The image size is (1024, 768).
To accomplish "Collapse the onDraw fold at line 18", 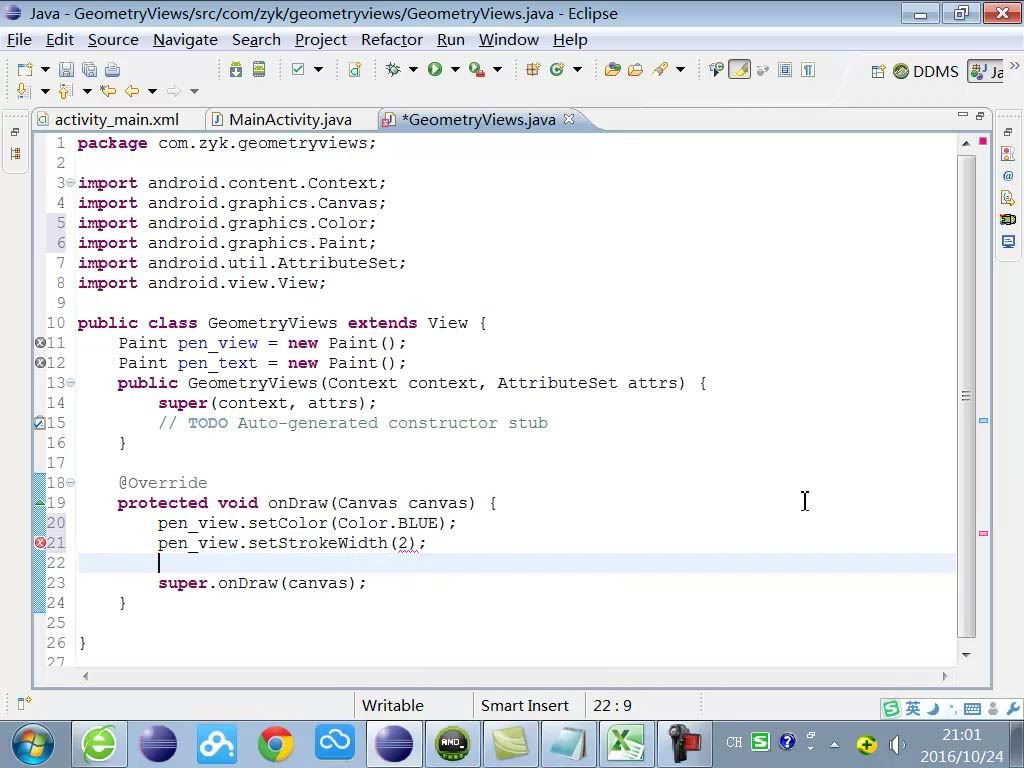I will point(71,483).
